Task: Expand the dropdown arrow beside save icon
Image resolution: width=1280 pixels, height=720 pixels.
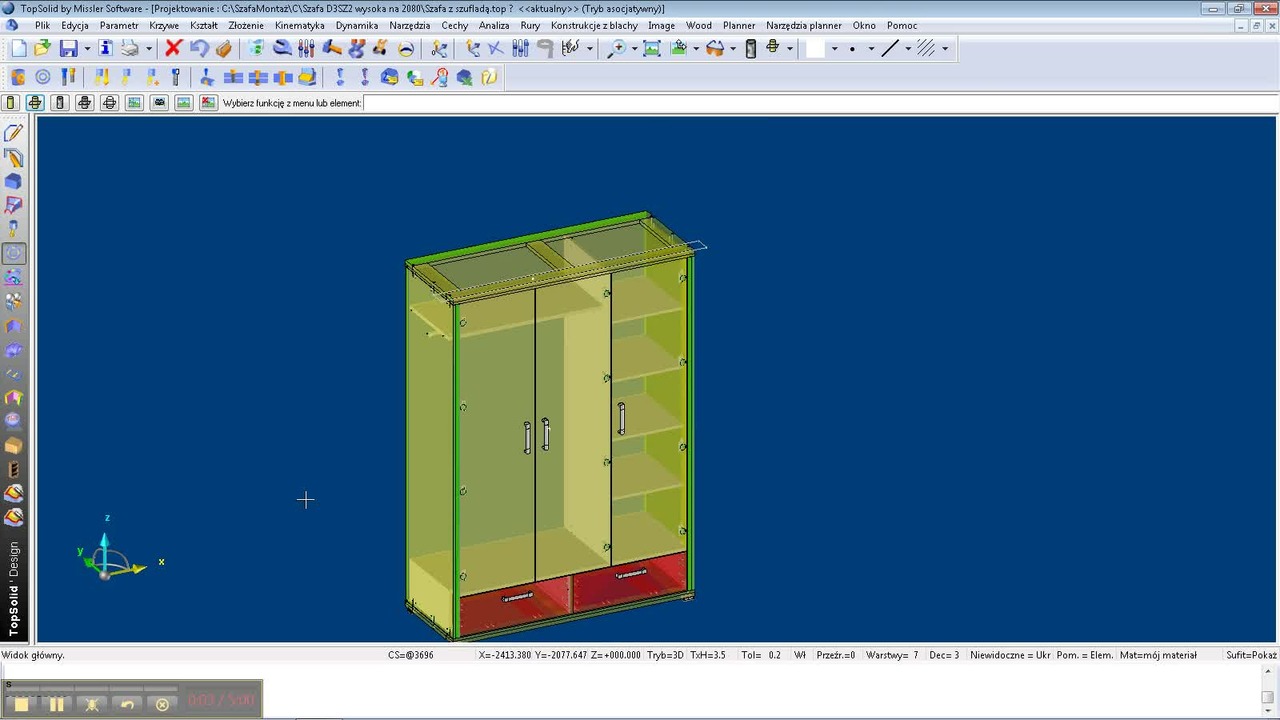Action: 87,48
